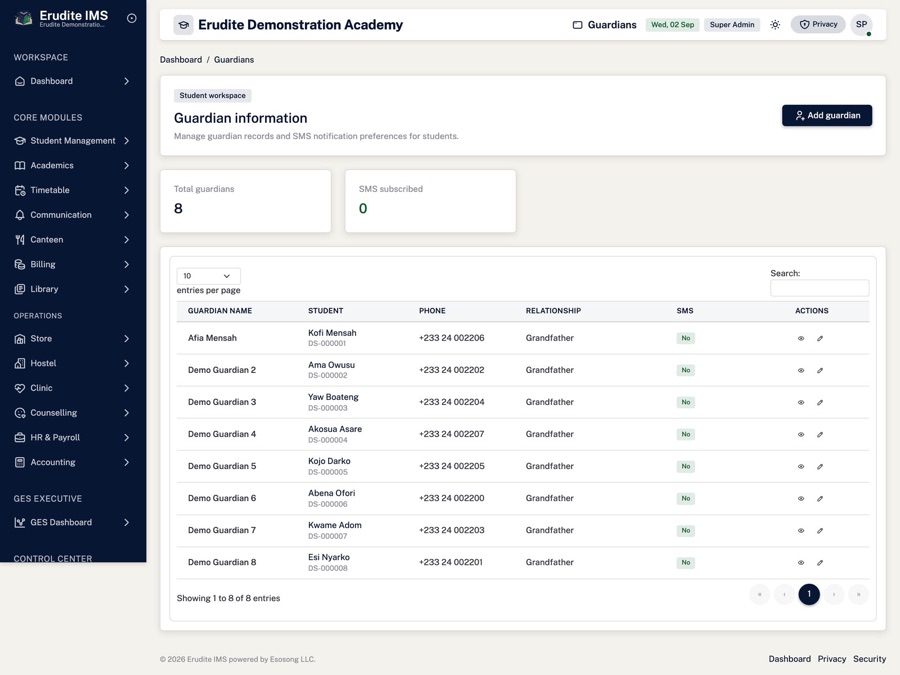
Task: View Afia Mensah guardian details eye icon
Action: pyautogui.click(x=801, y=338)
